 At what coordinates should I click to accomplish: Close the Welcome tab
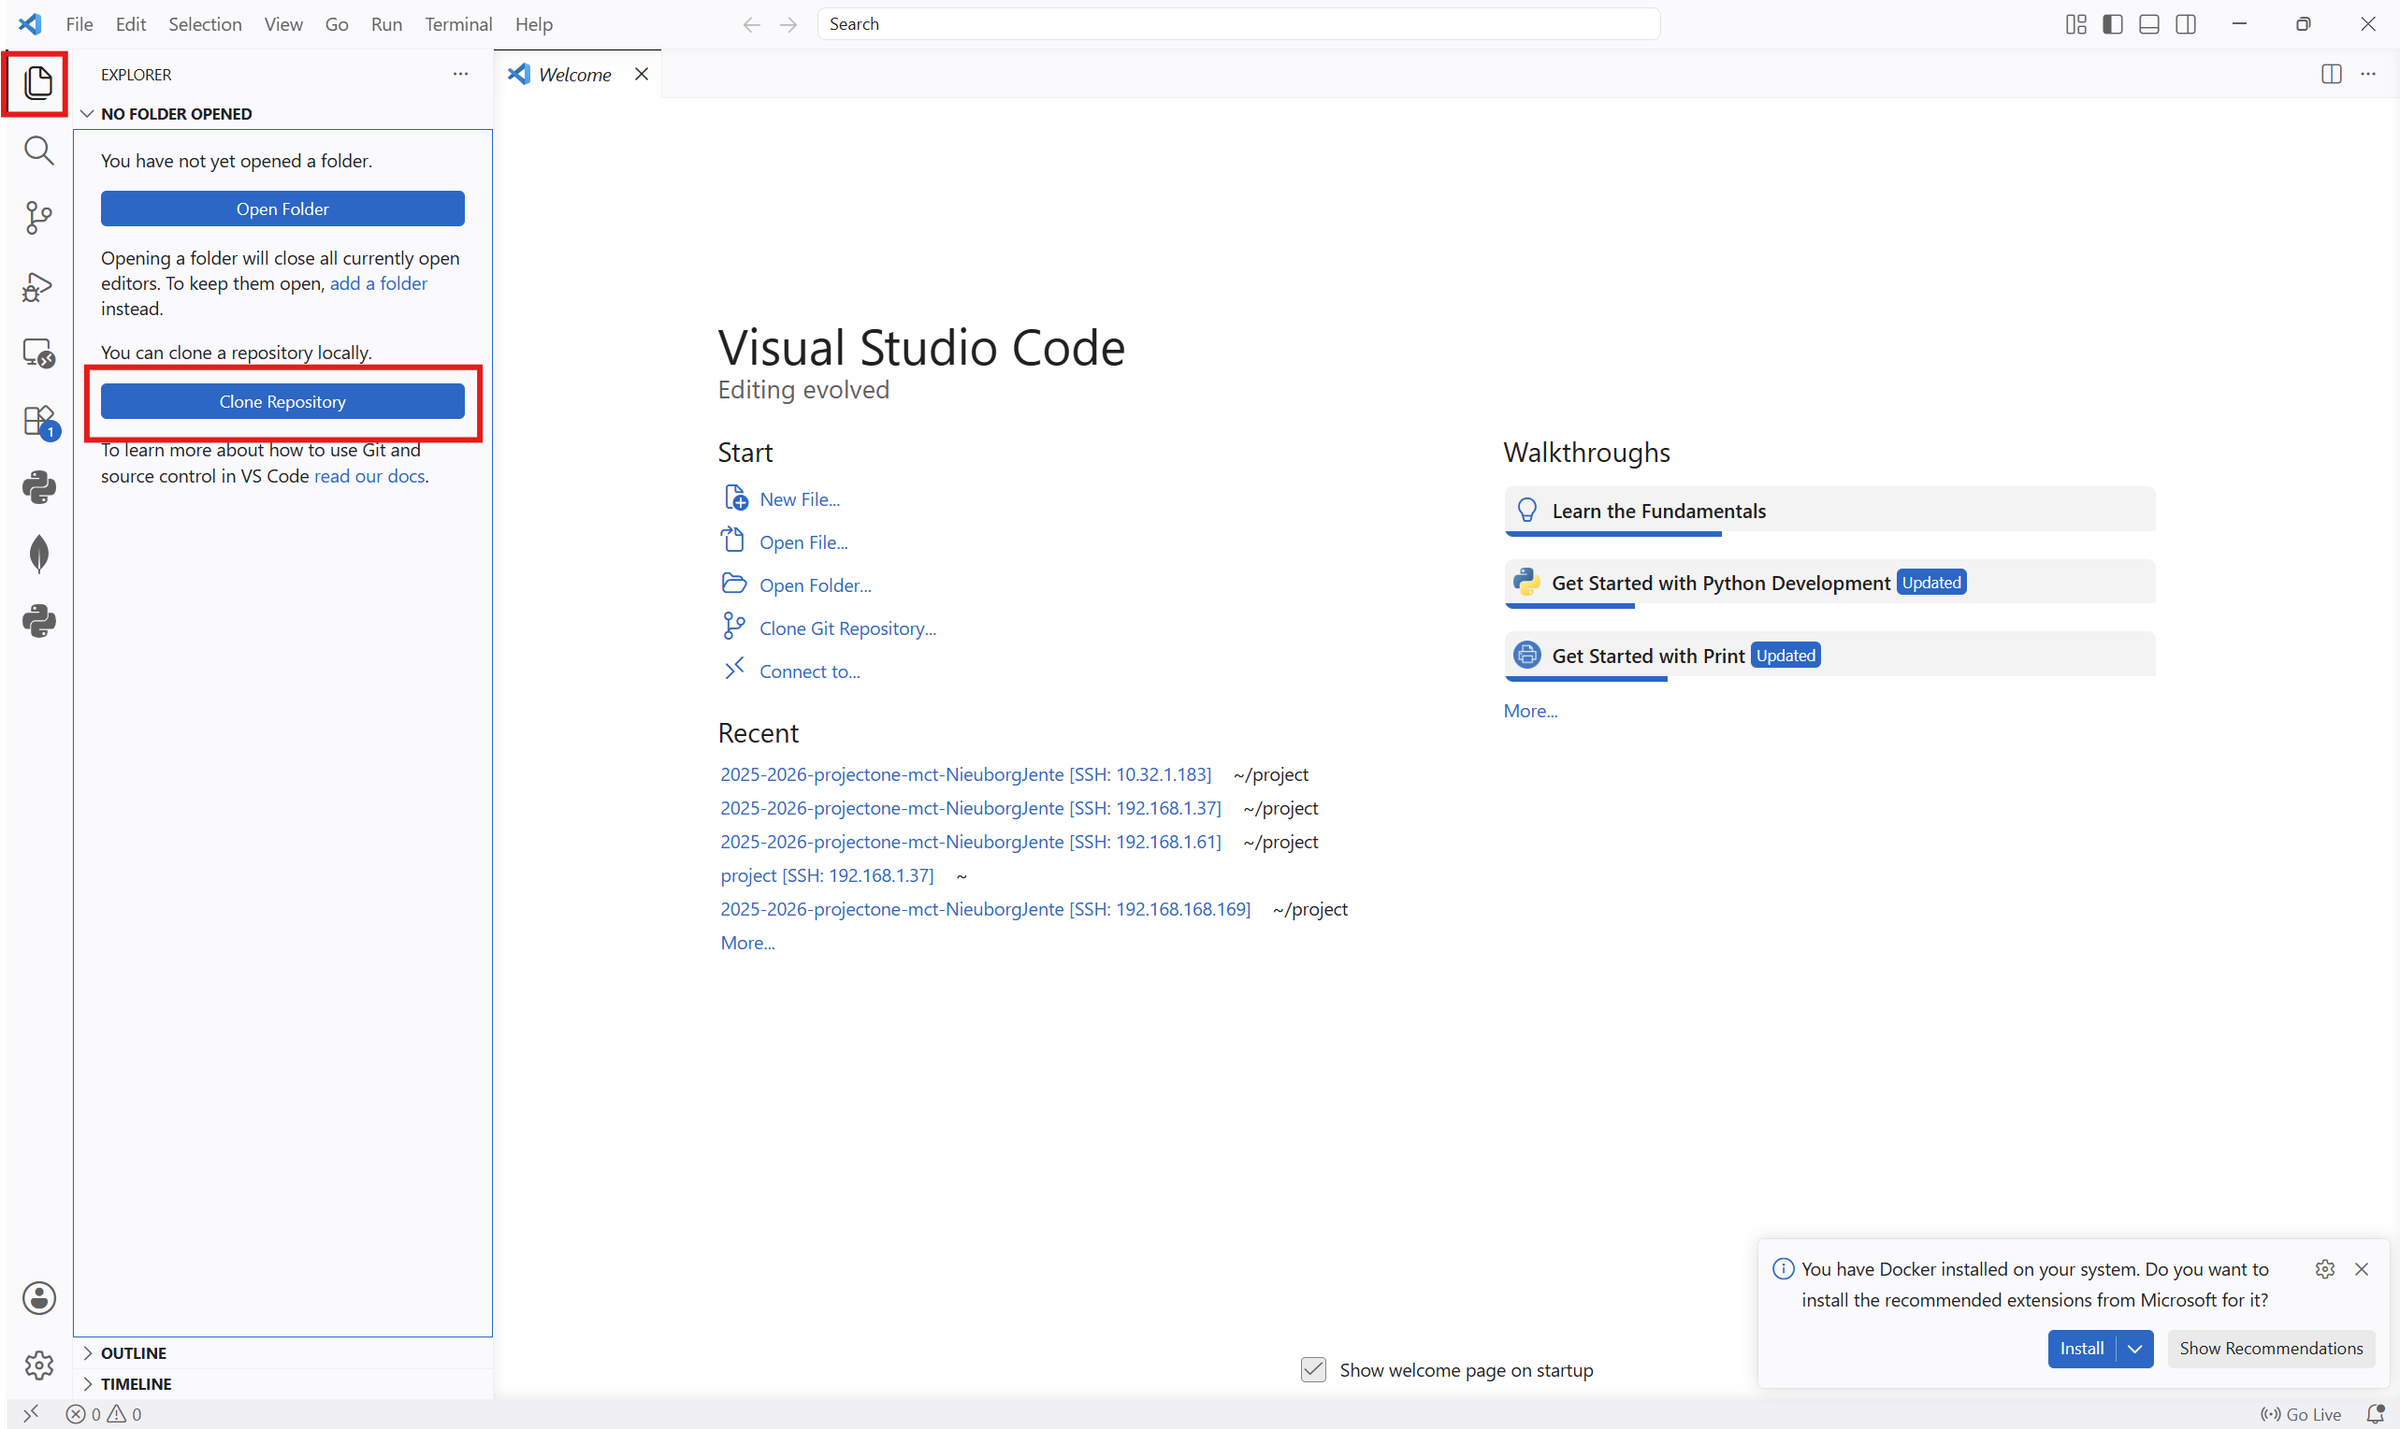click(641, 74)
